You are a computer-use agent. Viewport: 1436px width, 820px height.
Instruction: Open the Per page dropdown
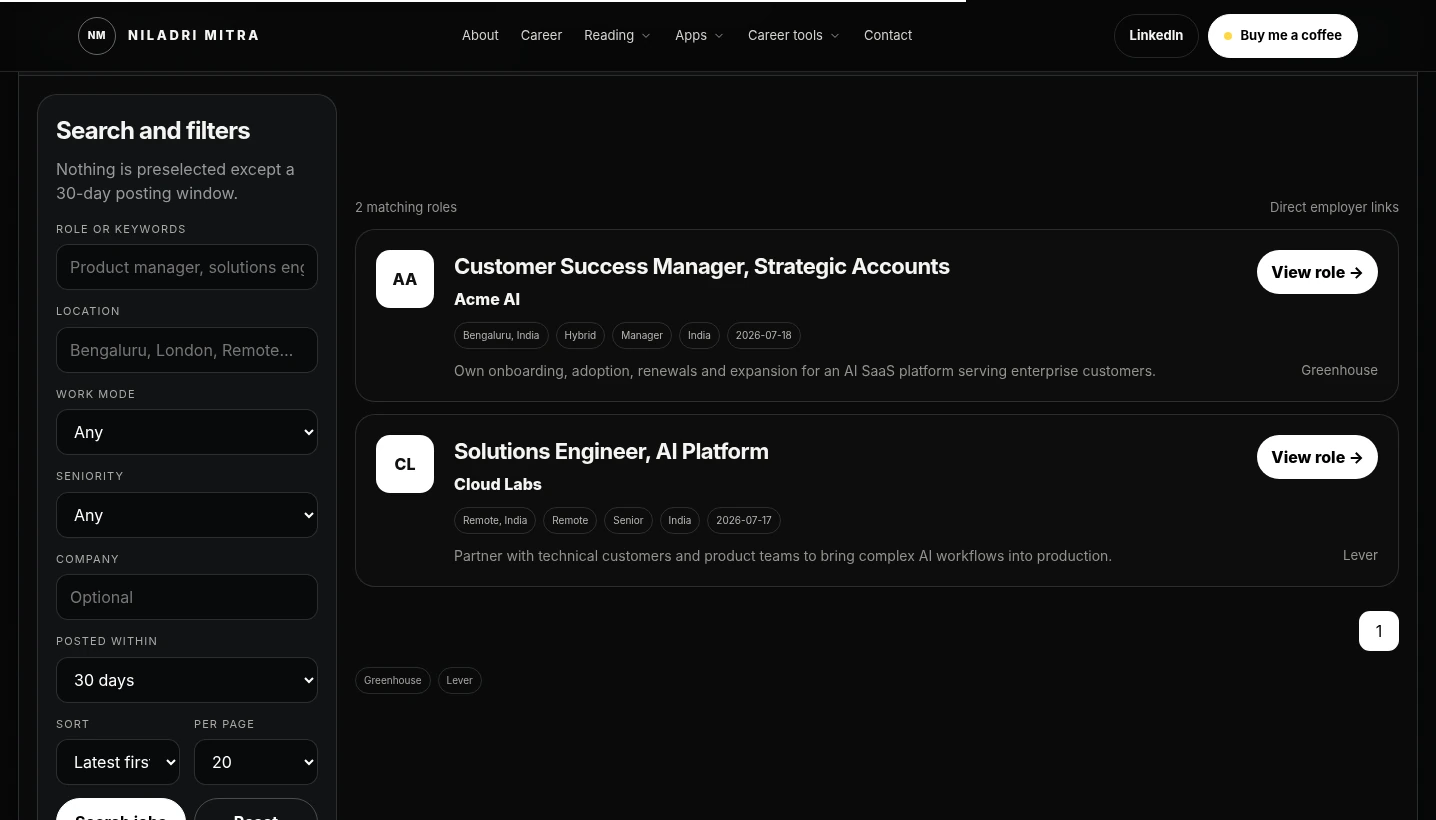[x=256, y=762]
